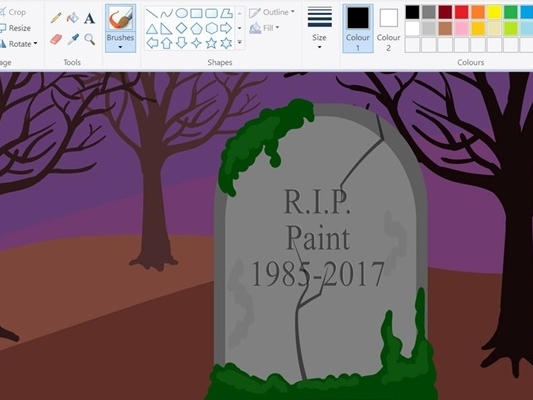Select the Colour picker eyedropper tool
The height and width of the screenshot is (400, 533).
coord(73,39)
